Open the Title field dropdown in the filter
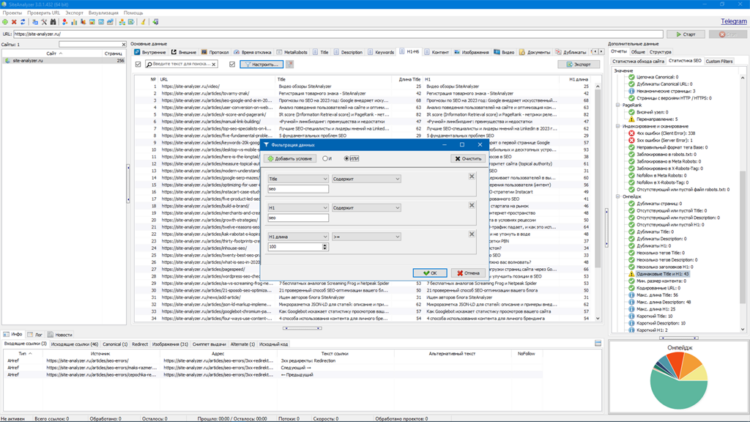Viewport: 750px width, 422px height. (x=298, y=179)
